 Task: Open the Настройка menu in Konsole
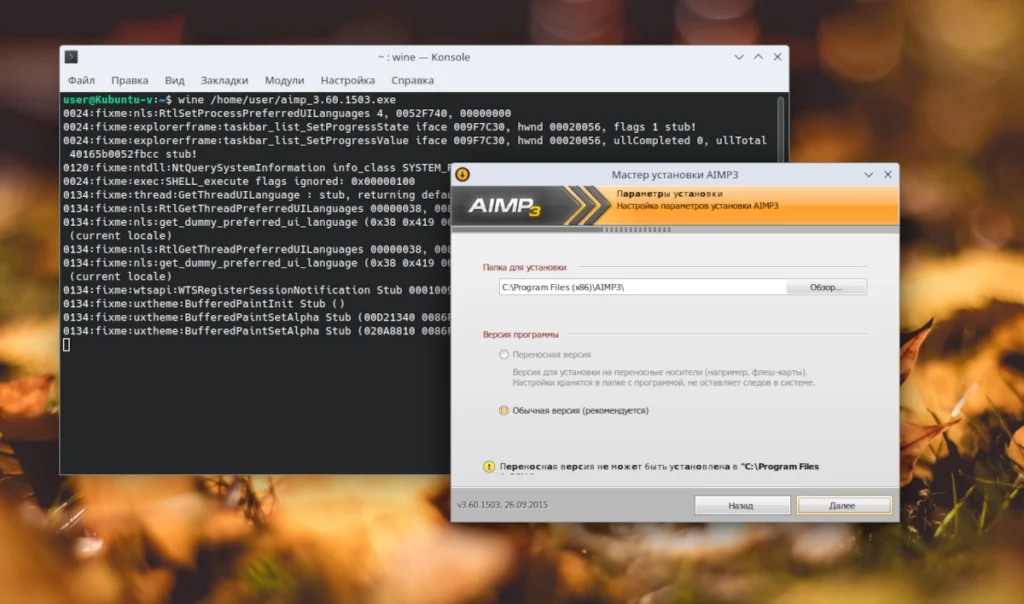pyautogui.click(x=347, y=80)
